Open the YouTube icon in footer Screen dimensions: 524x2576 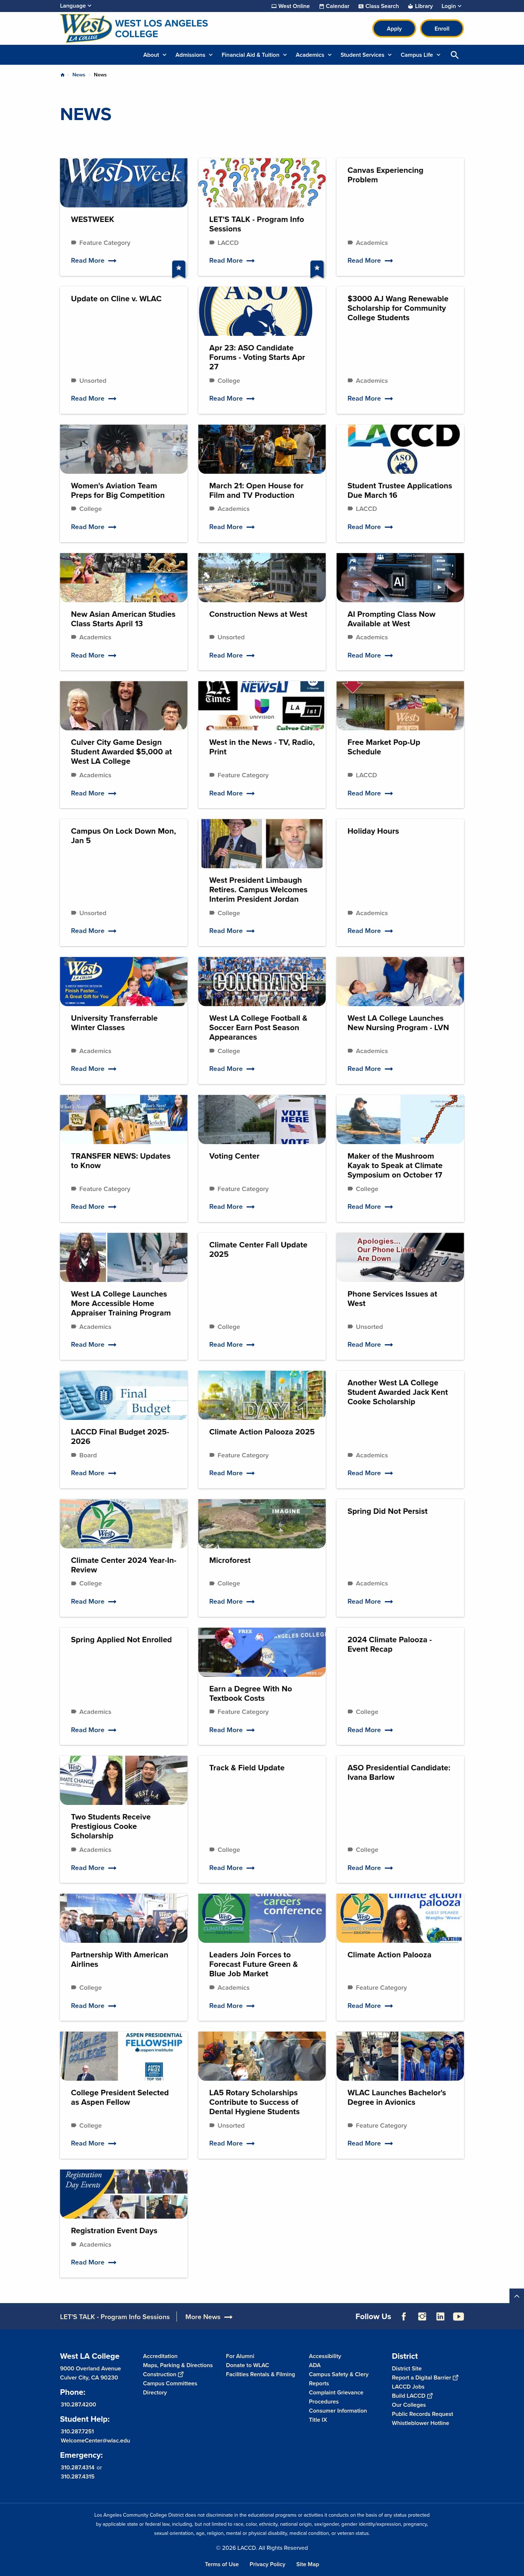tap(458, 2316)
